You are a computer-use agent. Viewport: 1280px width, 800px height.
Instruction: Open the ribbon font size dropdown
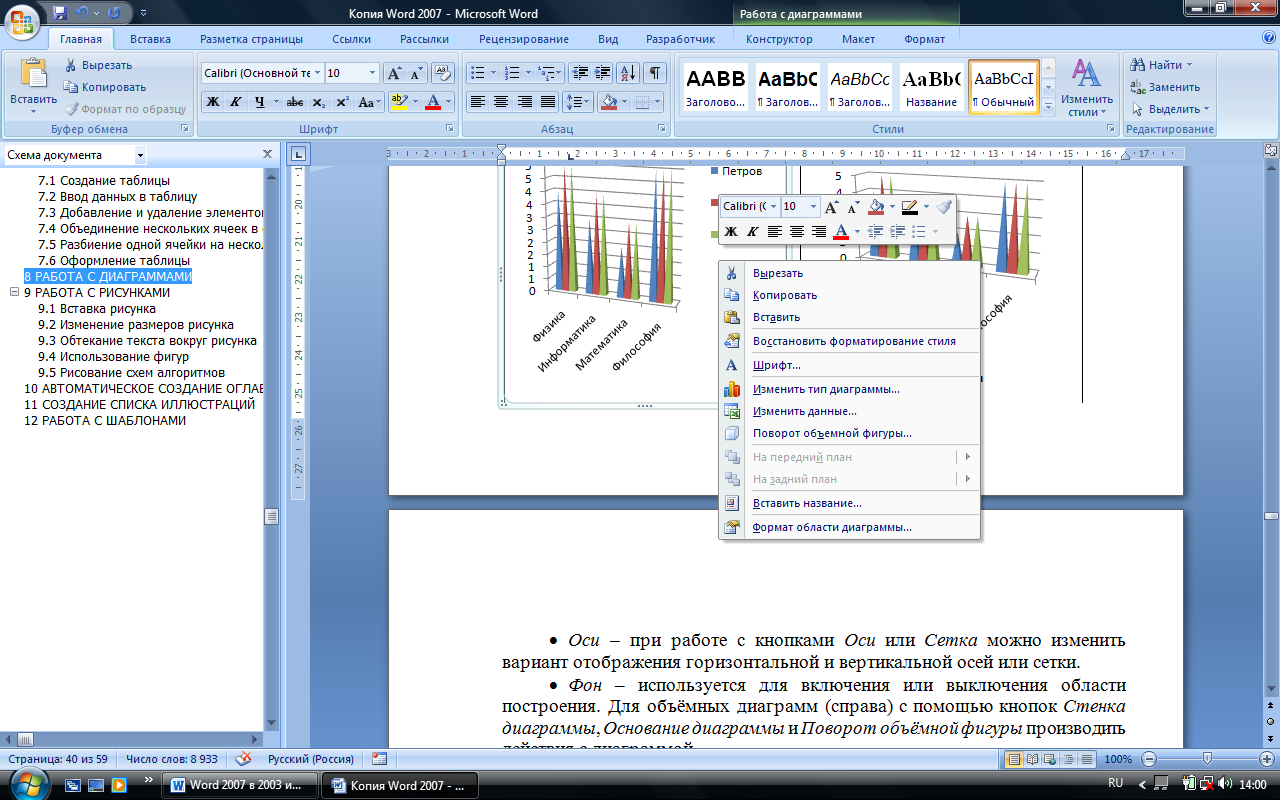373,73
